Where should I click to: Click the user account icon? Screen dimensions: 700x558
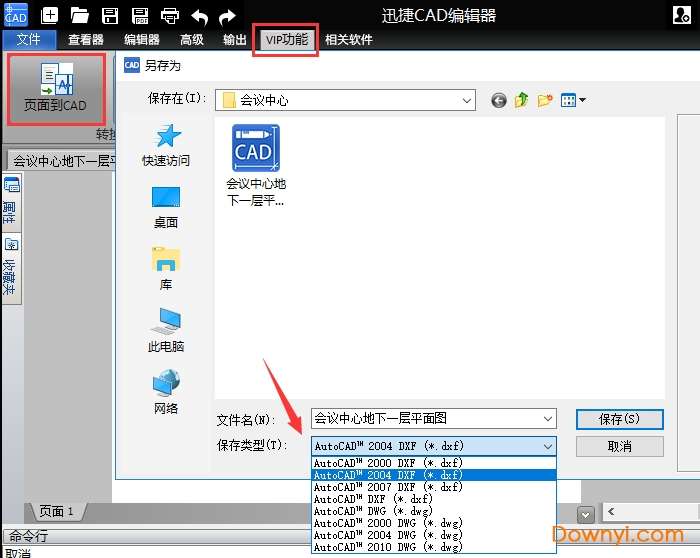(x=682, y=15)
